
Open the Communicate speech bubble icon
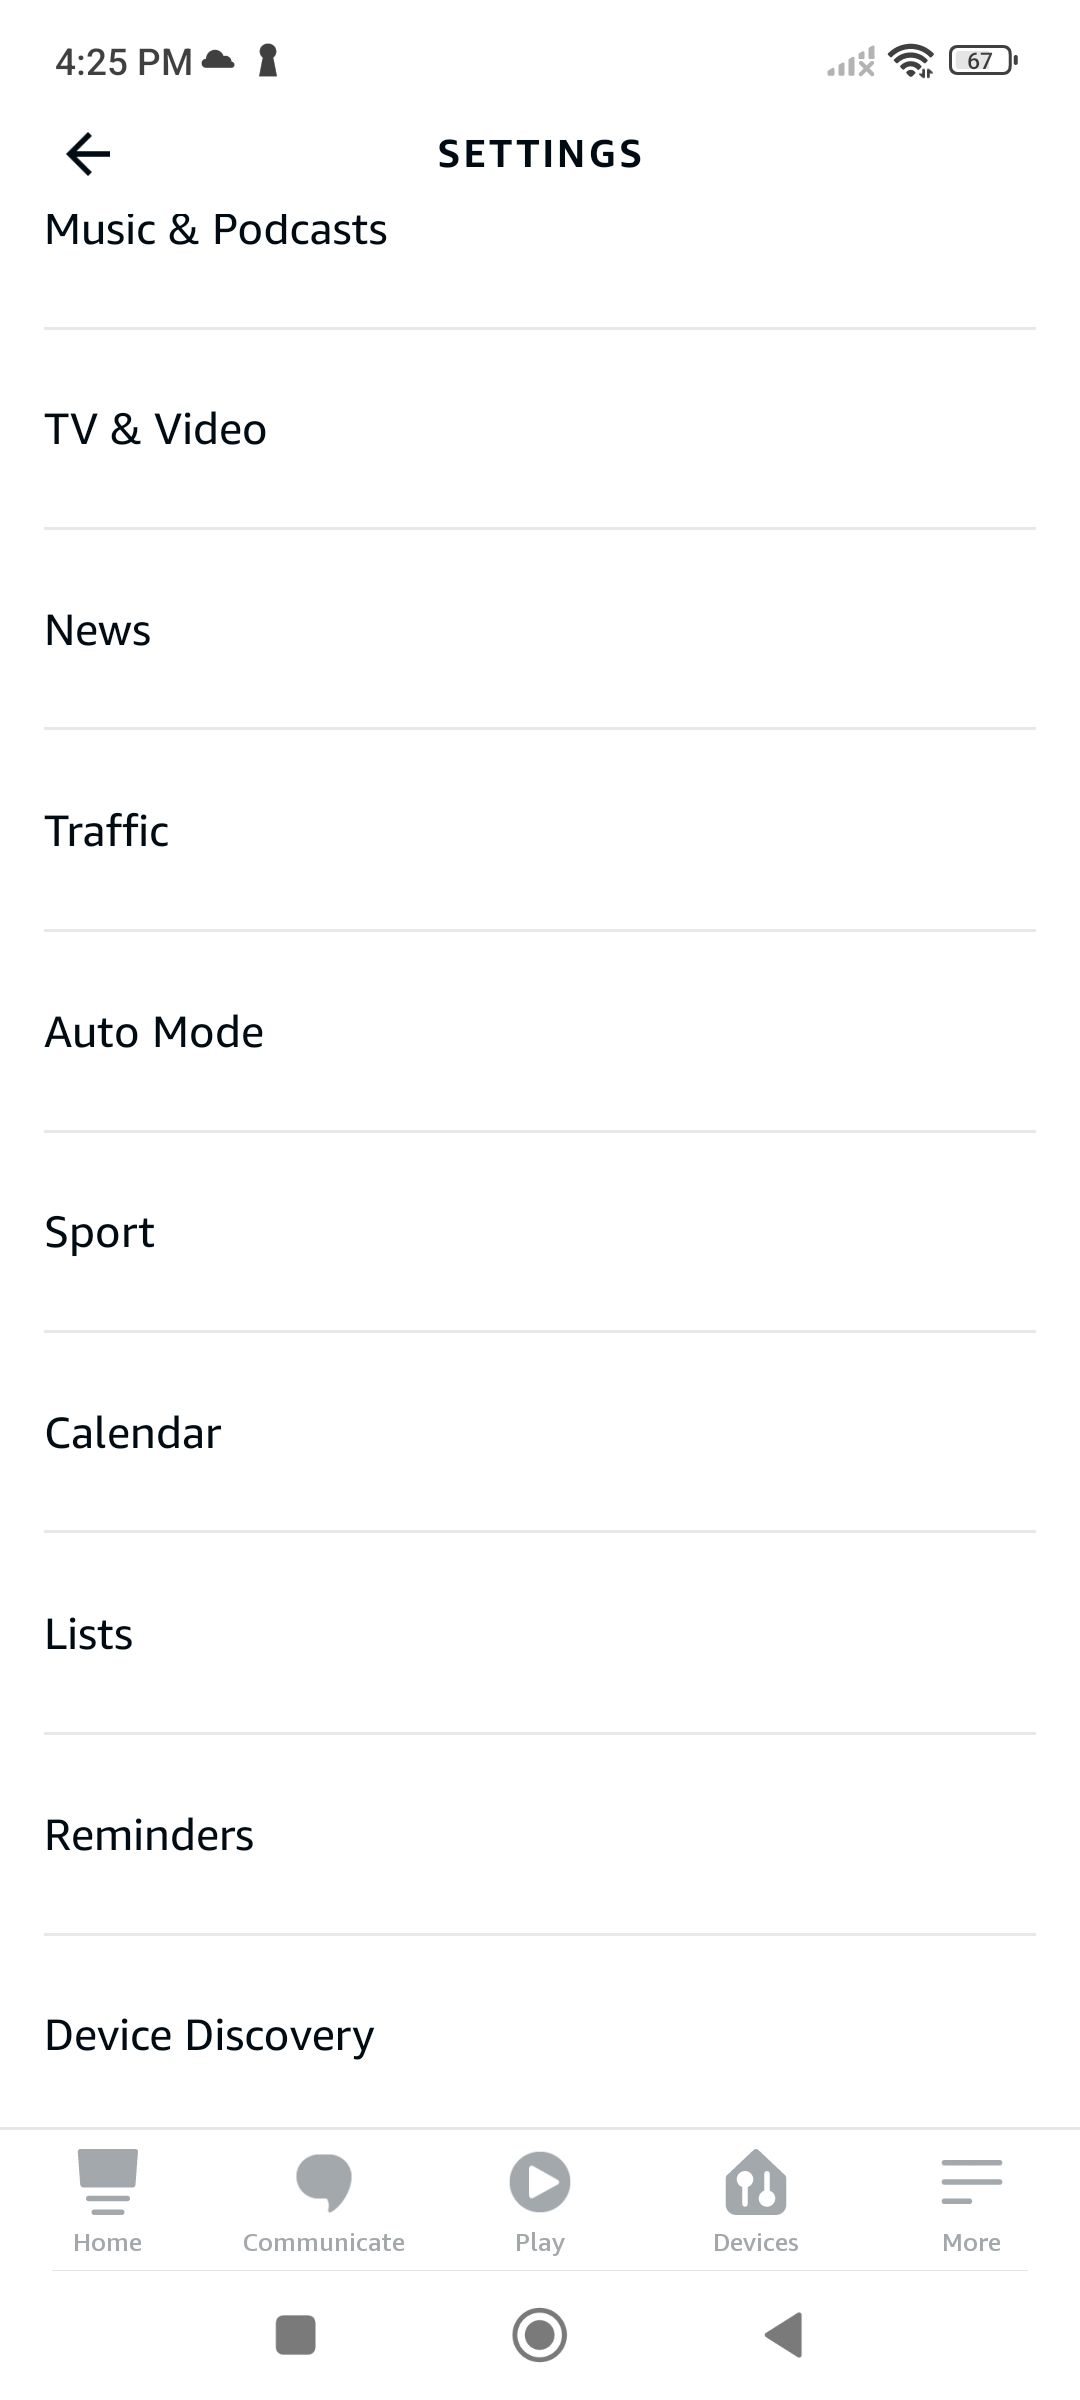pyautogui.click(x=323, y=2180)
